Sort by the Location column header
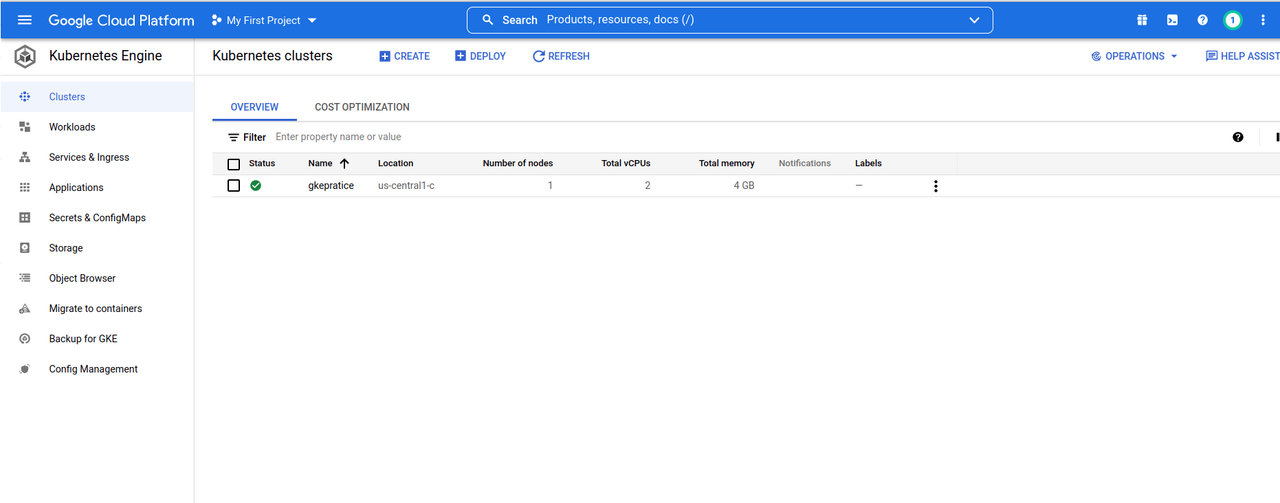 click(395, 163)
